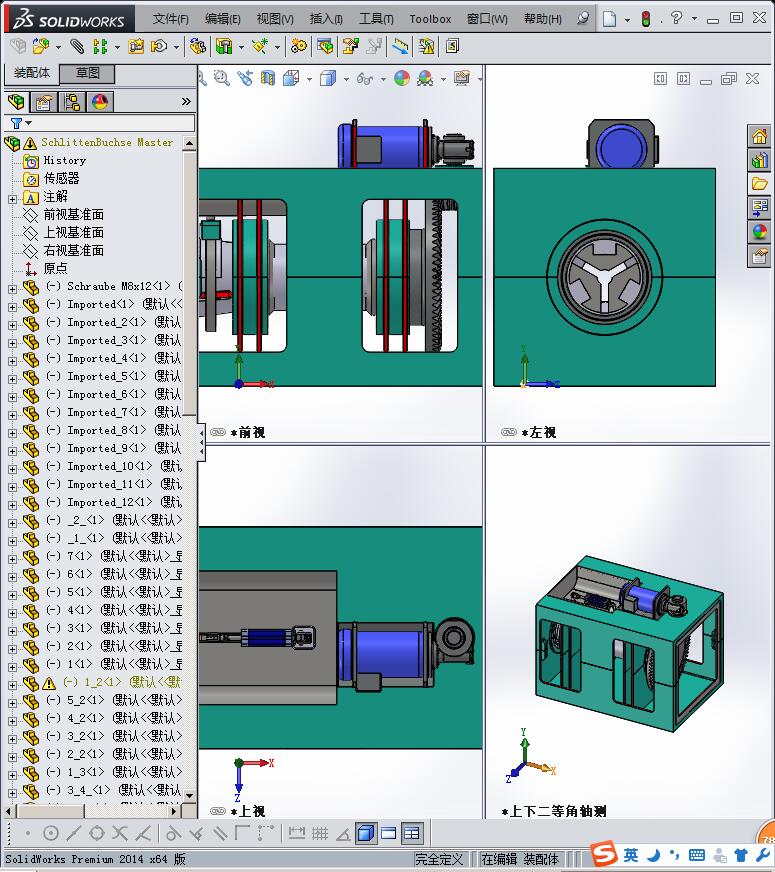Click the Sogou input method S icon

tap(604, 854)
